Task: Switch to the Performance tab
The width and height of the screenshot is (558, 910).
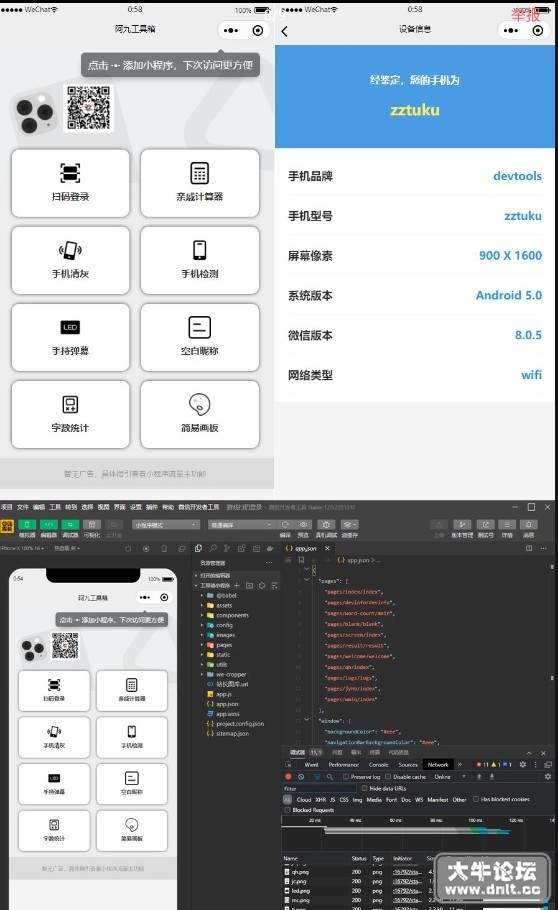Action: (x=344, y=765)
